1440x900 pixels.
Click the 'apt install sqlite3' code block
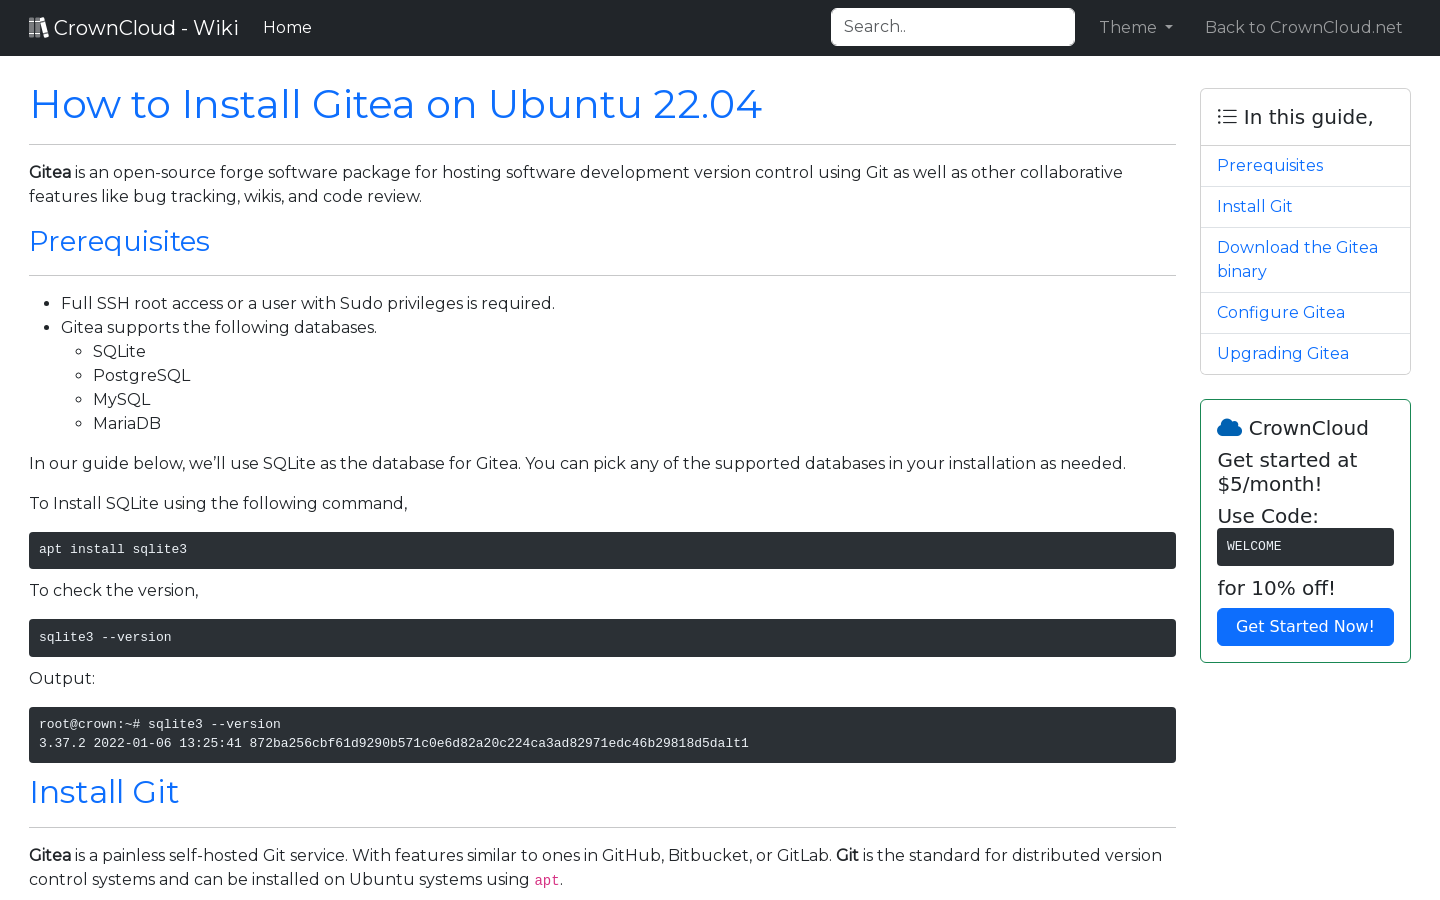click(x=602, y=550)
